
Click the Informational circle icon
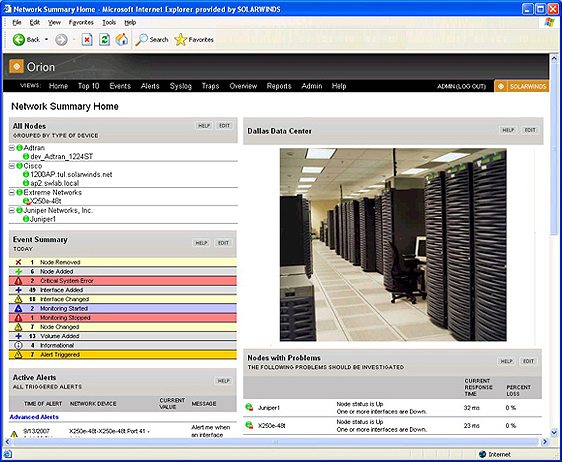(18, 346)
